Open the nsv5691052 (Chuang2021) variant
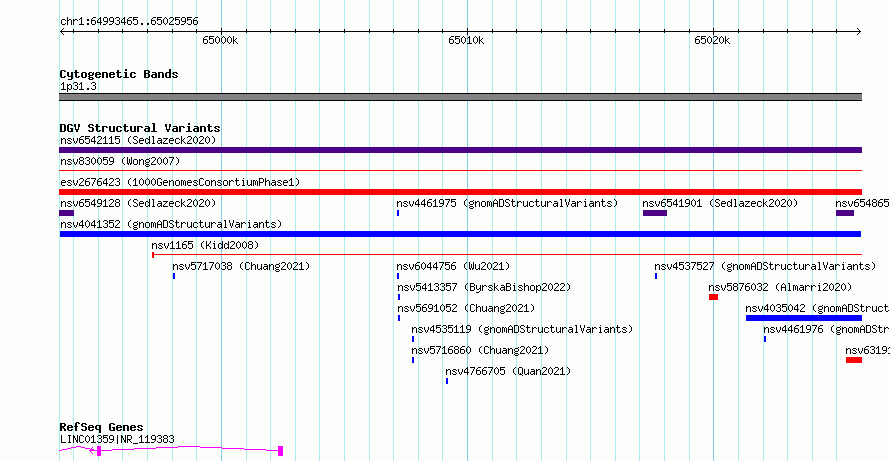The image size is (890, 461). (x=466, y=308)
